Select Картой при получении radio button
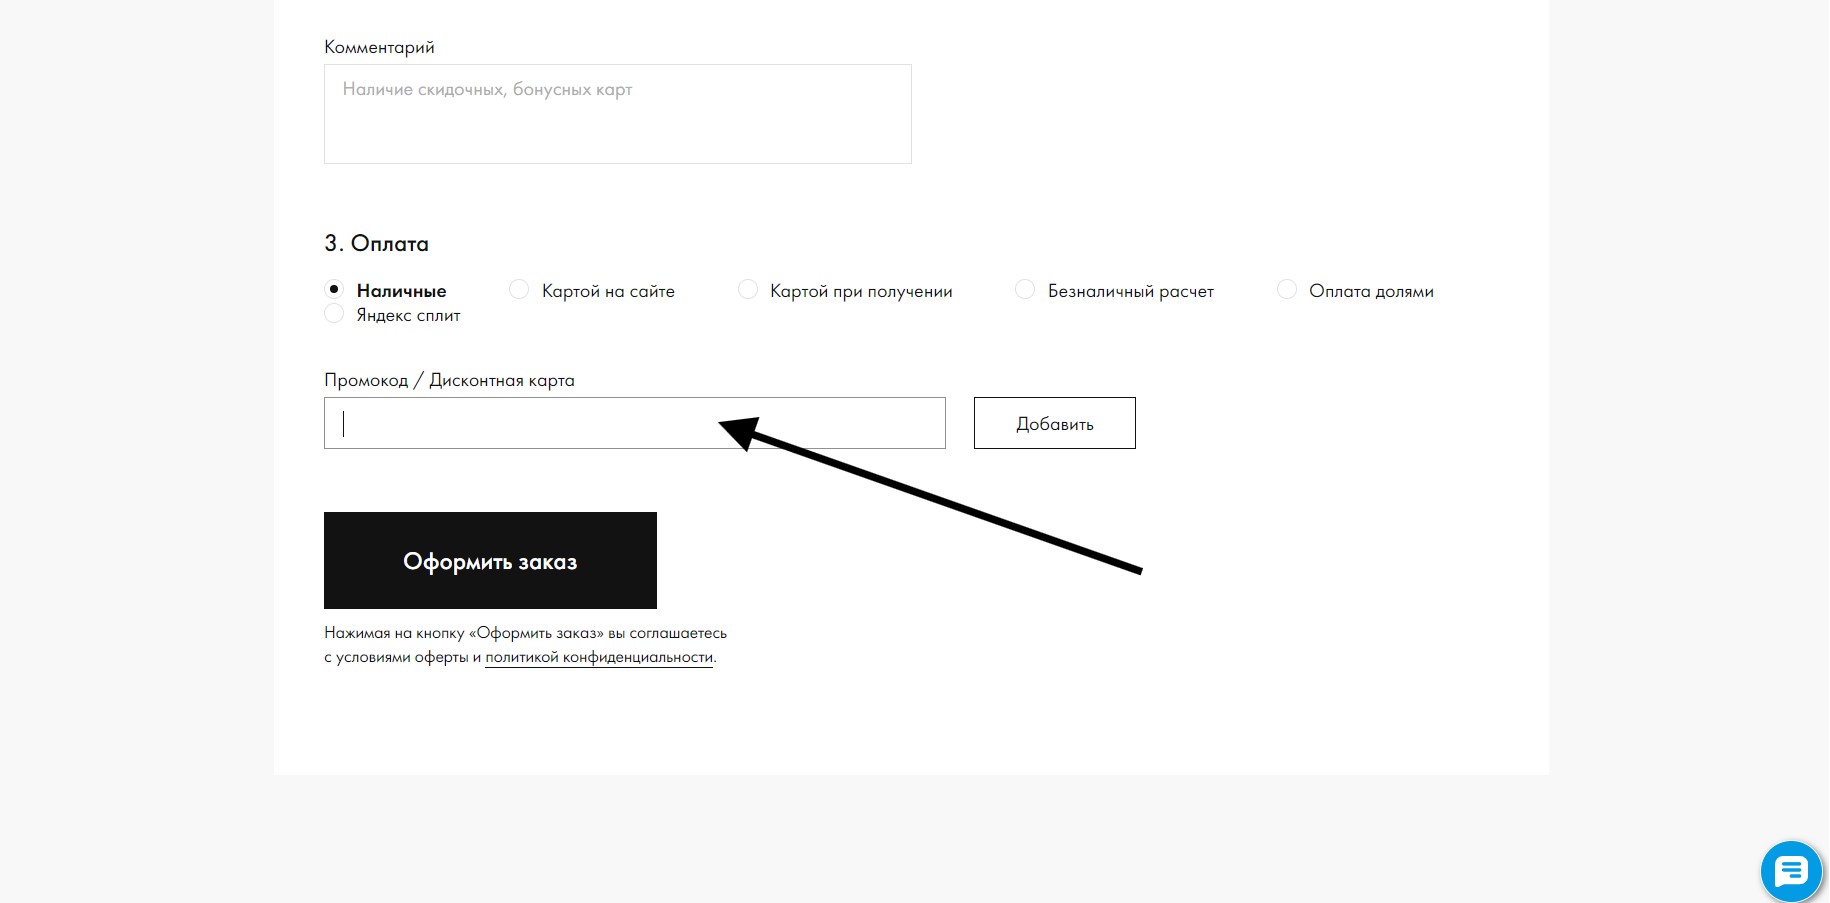This screenshot has width=1830, height=903. point(748,290)
